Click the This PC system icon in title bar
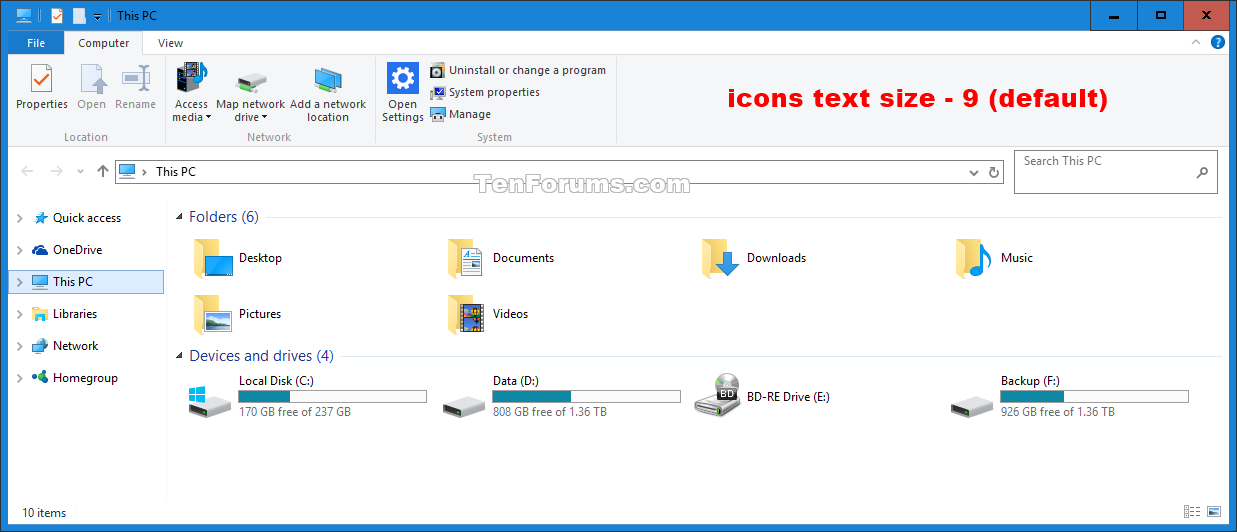 [x=24, y=16]
